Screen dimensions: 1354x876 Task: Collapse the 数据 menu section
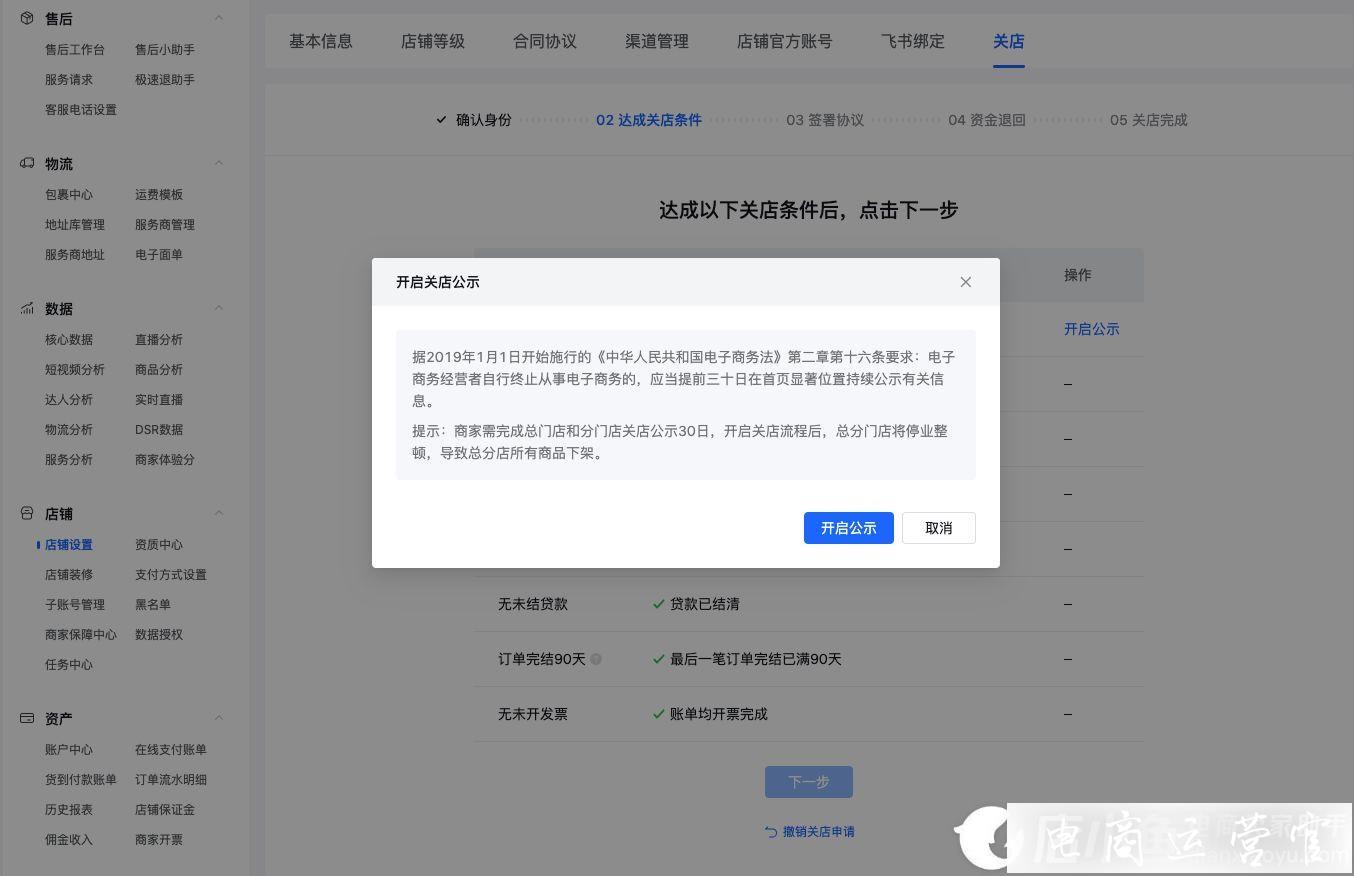pos(219,307)
